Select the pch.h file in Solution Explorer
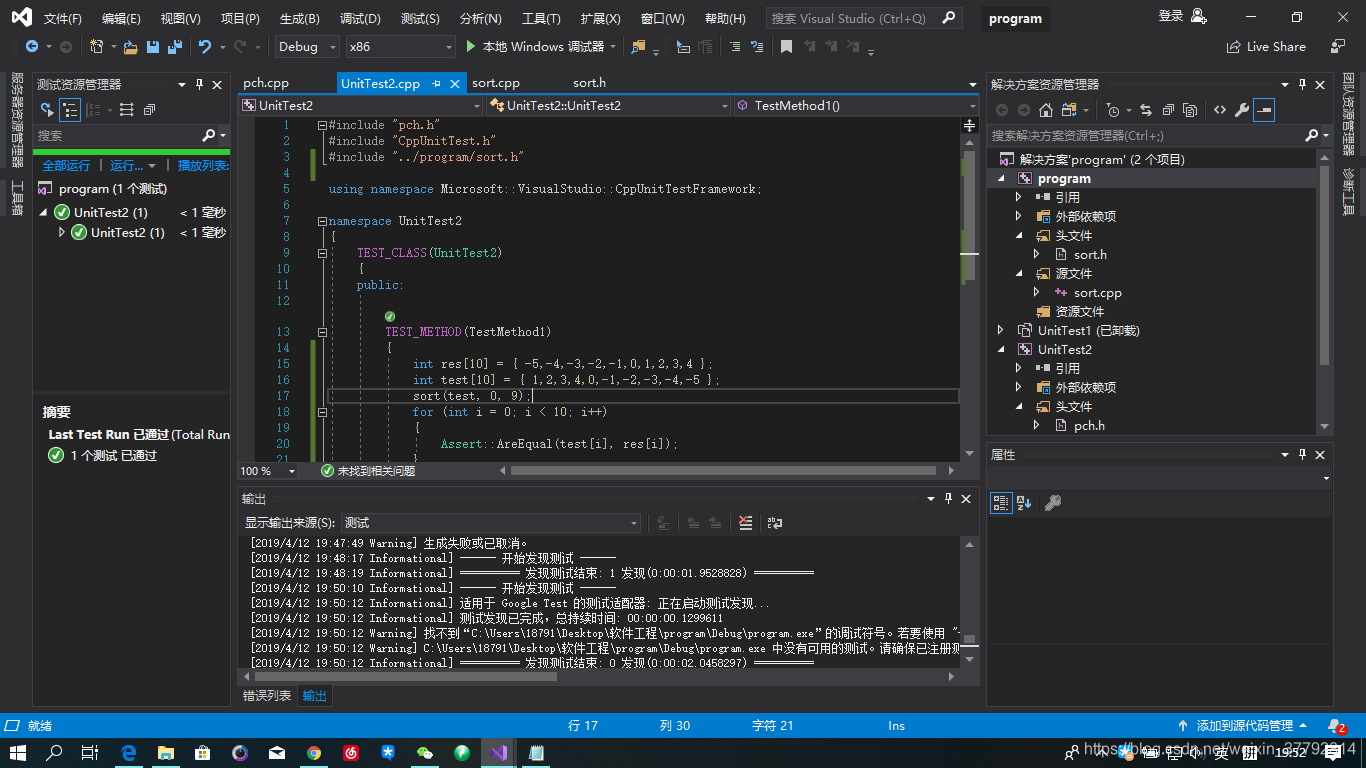The image size is (1366, 768). point(1089,425)
